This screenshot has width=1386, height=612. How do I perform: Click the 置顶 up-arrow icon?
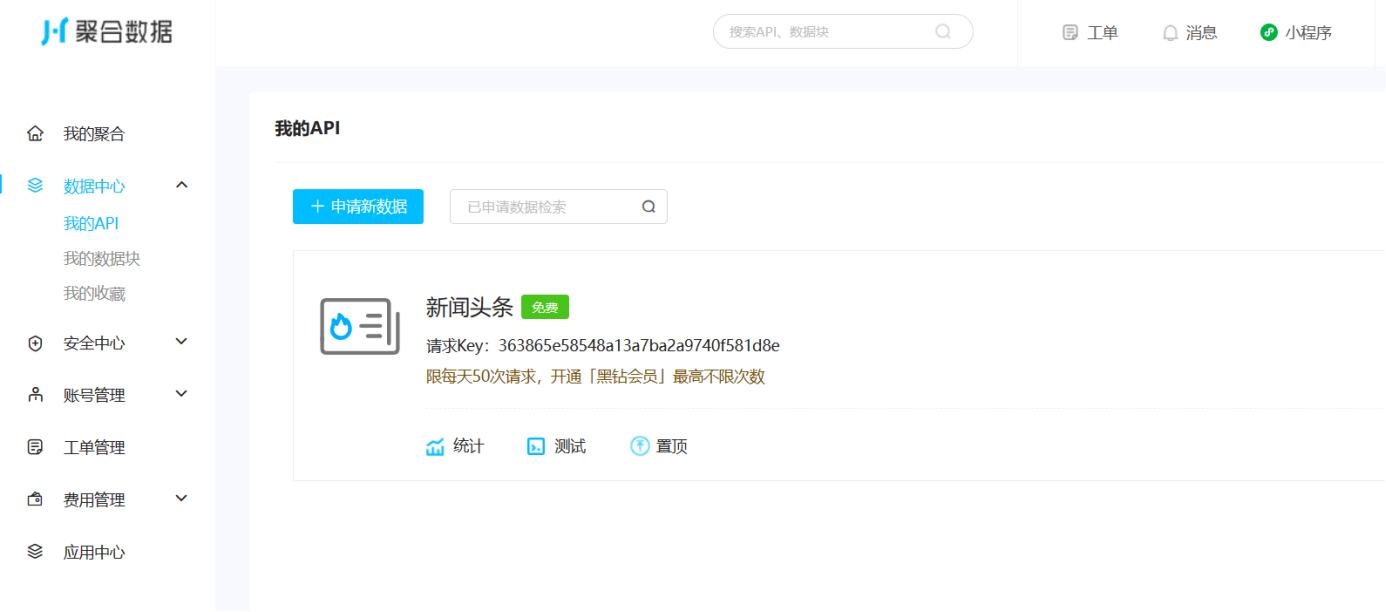pos(640,446)
